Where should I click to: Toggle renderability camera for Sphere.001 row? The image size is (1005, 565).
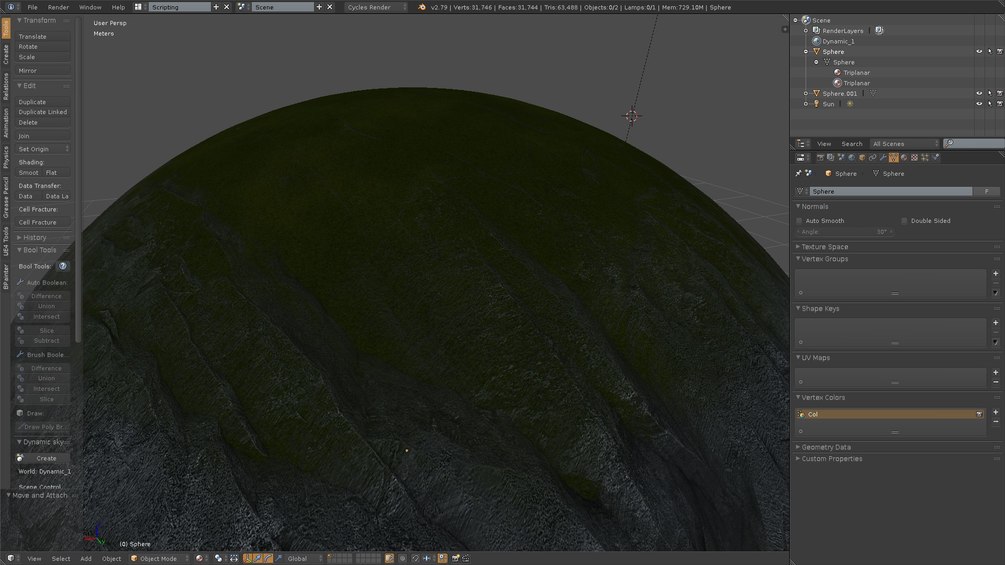(x=999, y=94)
